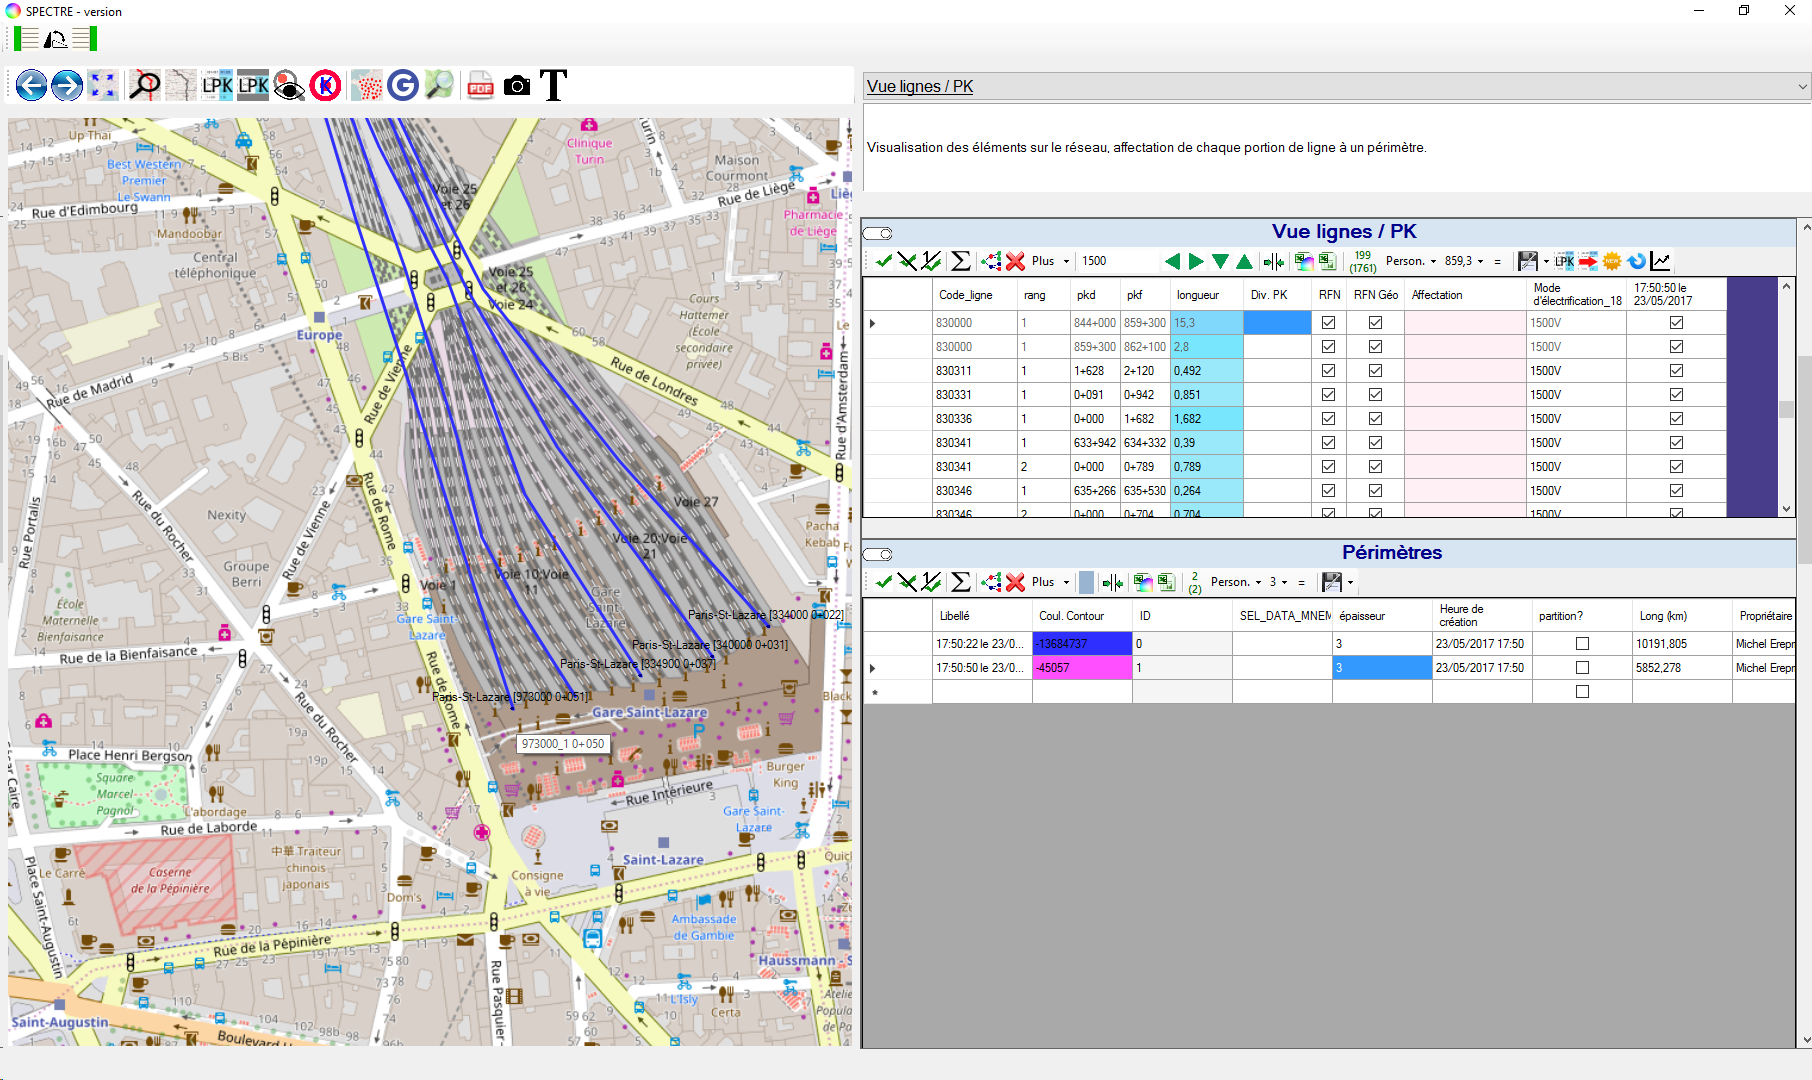The height and width of the screenshot is (1080, 1812).
Task: Click the red X delete icon in Périmètres toolbar
Action: pos(1015,582)
